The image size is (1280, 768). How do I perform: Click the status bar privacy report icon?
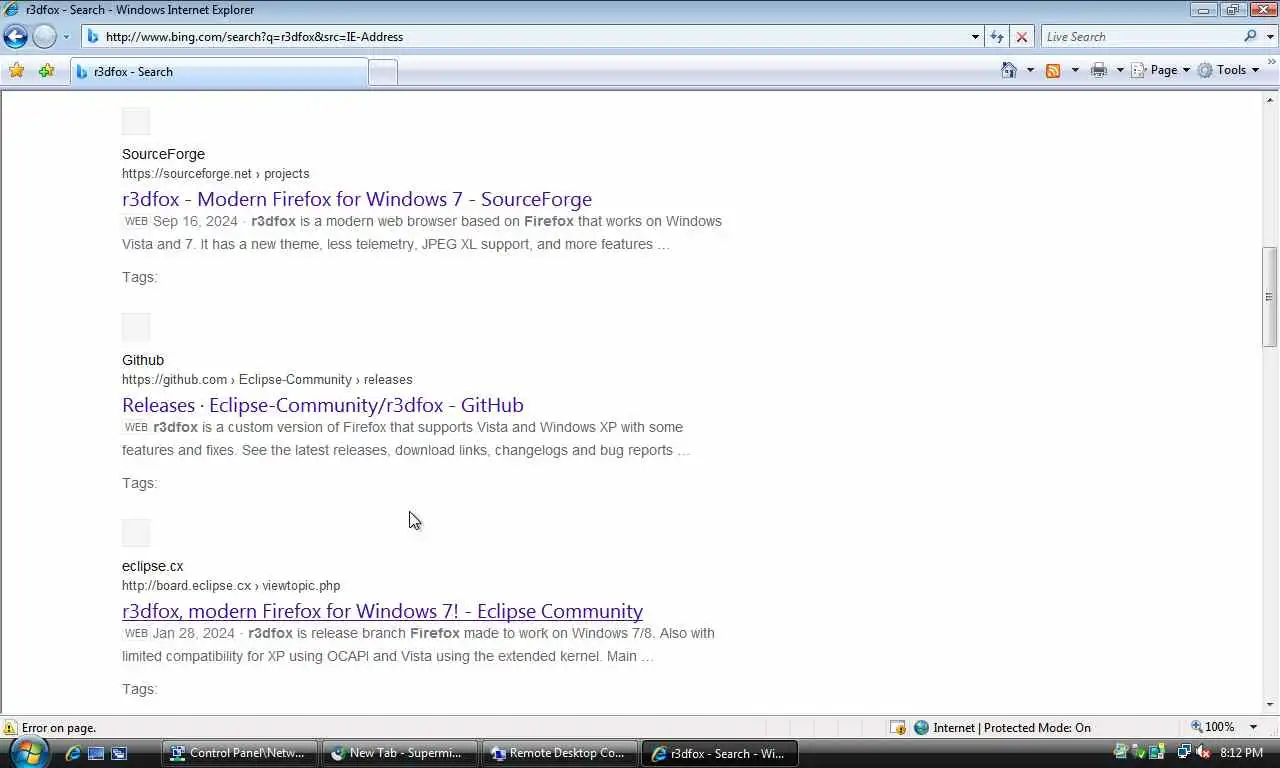coord(898,728)
